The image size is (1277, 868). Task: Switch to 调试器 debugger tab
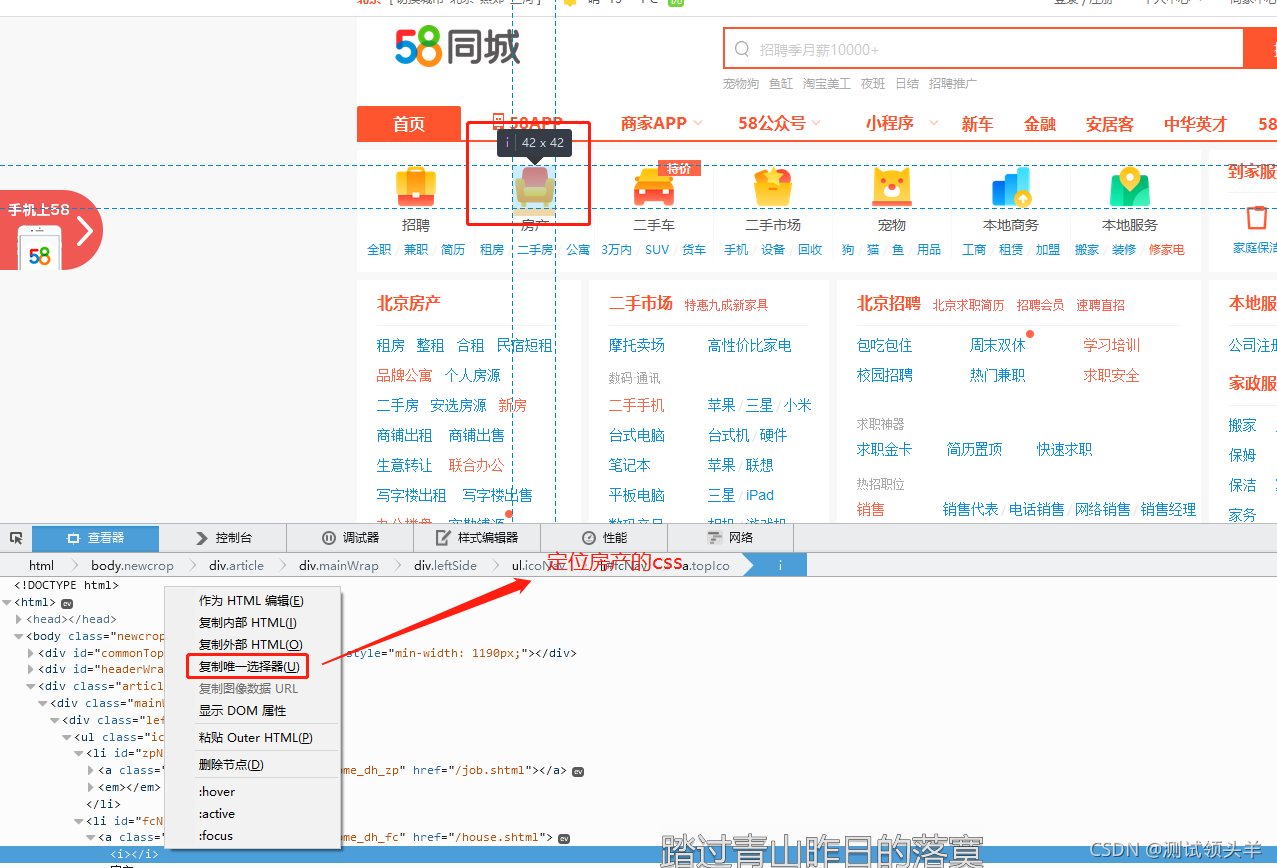click(x=350, y=538)
